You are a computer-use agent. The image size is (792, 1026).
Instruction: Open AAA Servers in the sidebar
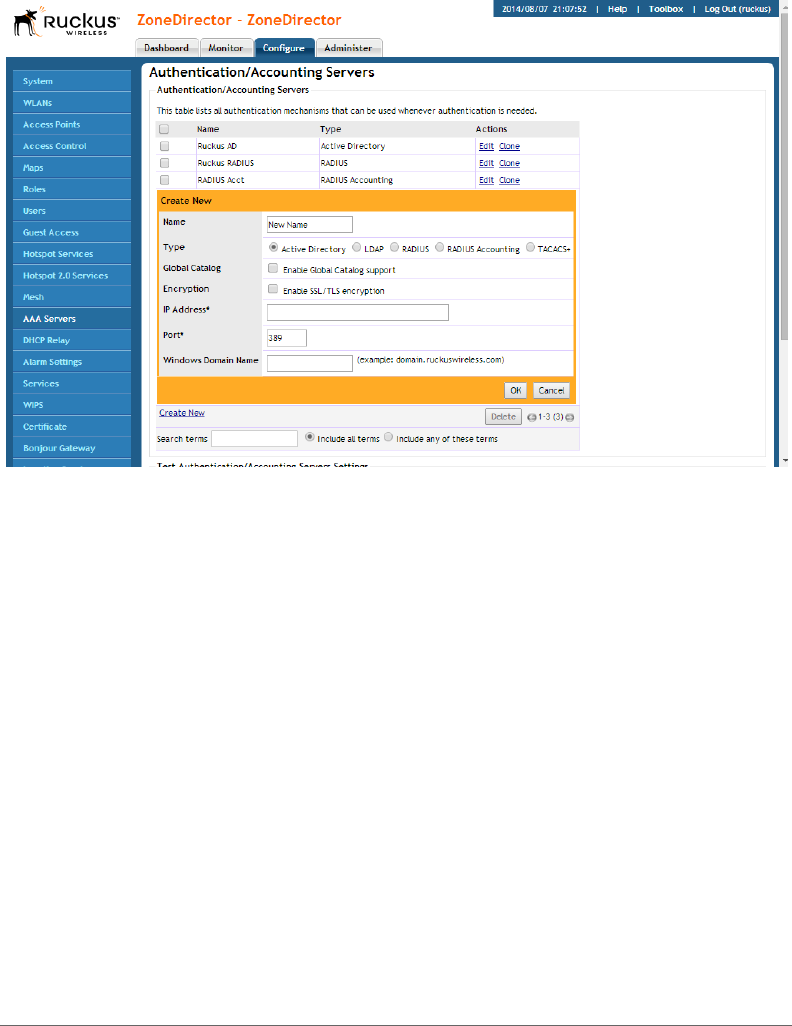72,319
